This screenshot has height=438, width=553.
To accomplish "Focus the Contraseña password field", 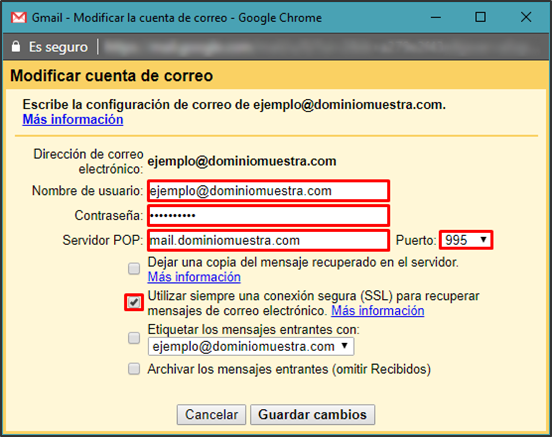I will coord(268,215).
